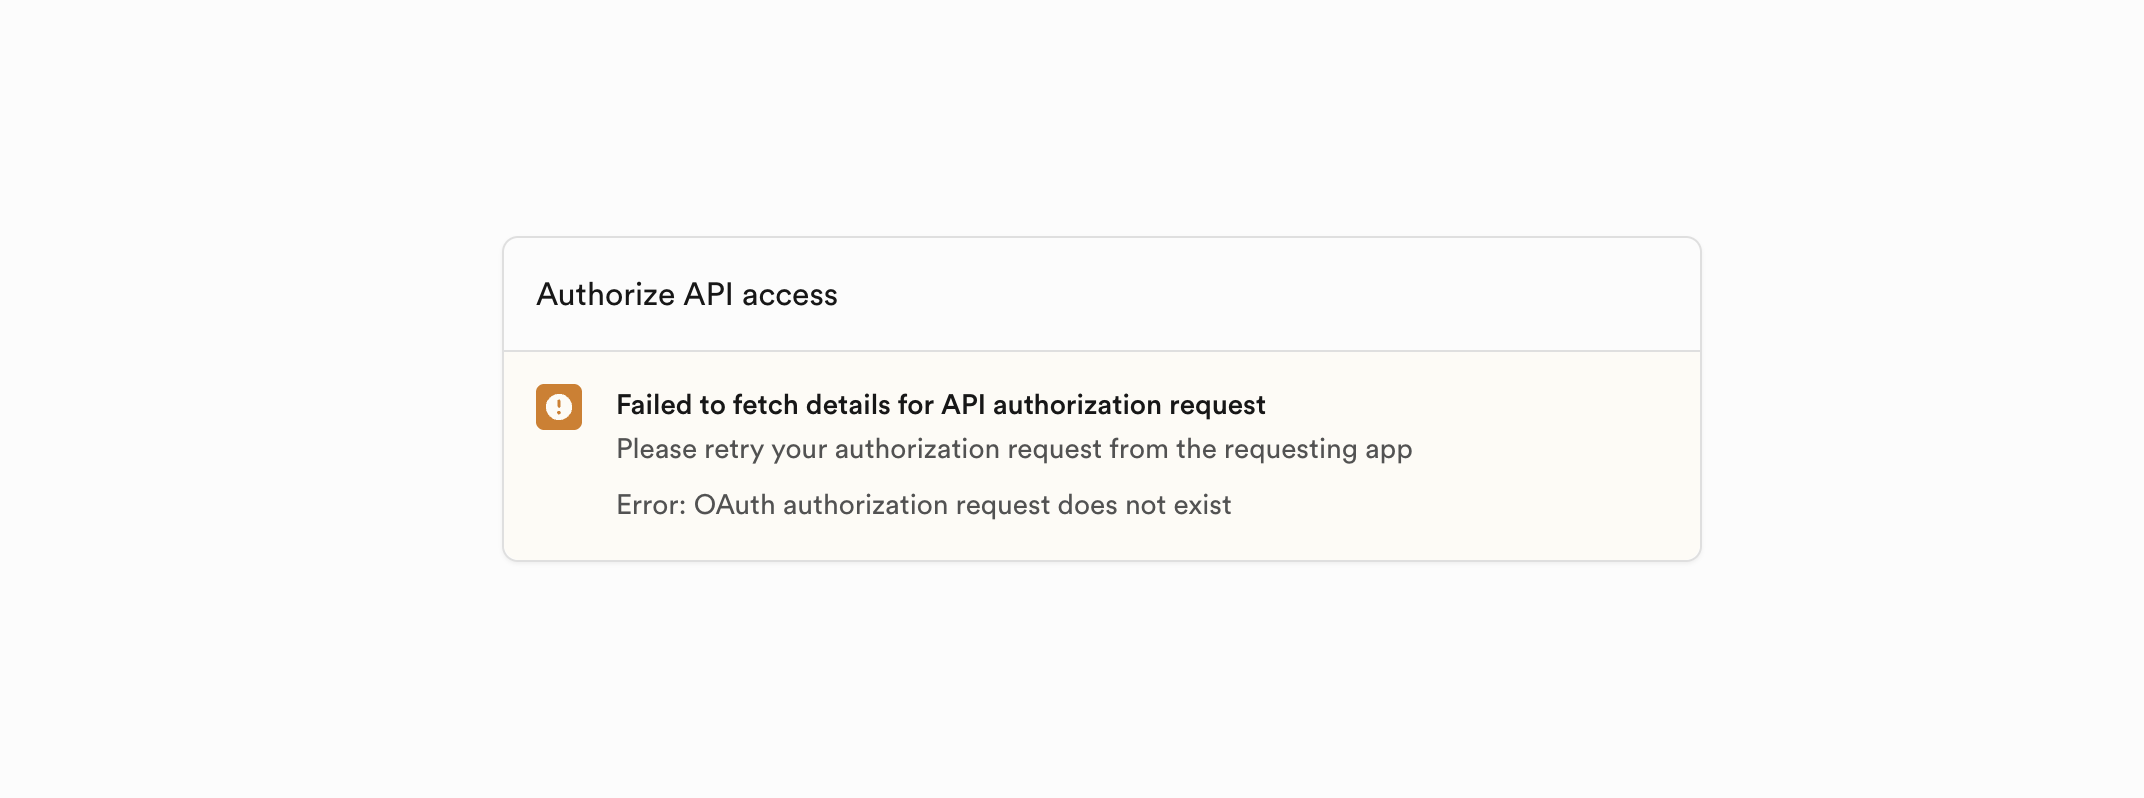
Task: Click 'requesting app' at end of retry message
Action: pyautogui.click(x=1317, y=449)
